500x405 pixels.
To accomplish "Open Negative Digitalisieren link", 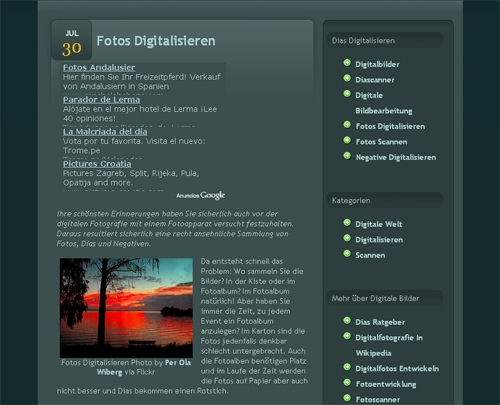I will [x=396, y=157].
